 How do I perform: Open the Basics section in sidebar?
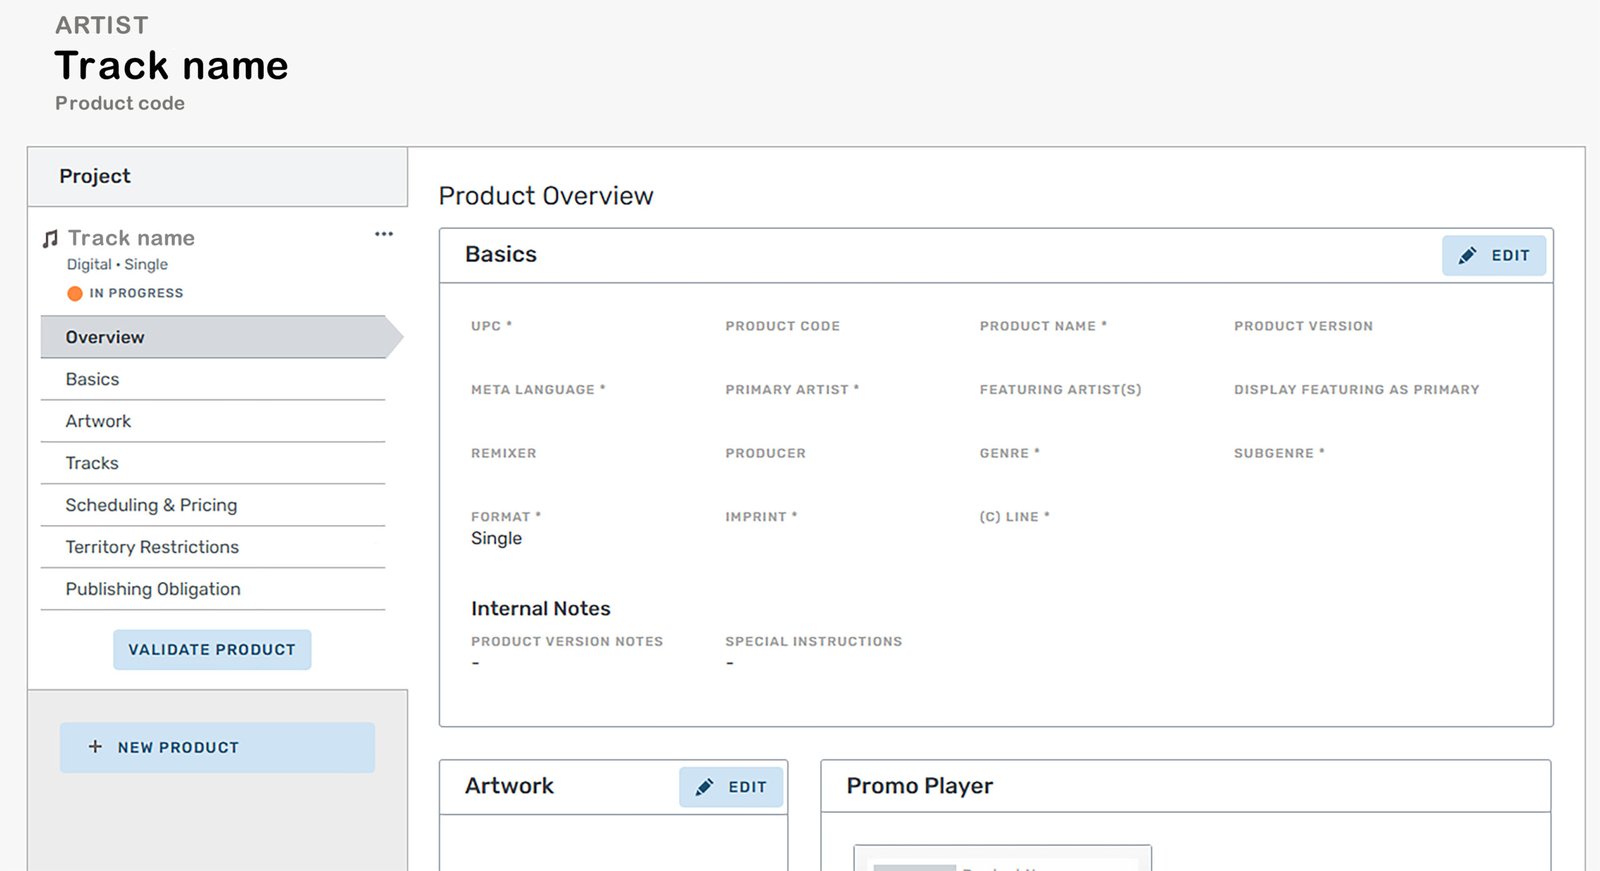92,380
